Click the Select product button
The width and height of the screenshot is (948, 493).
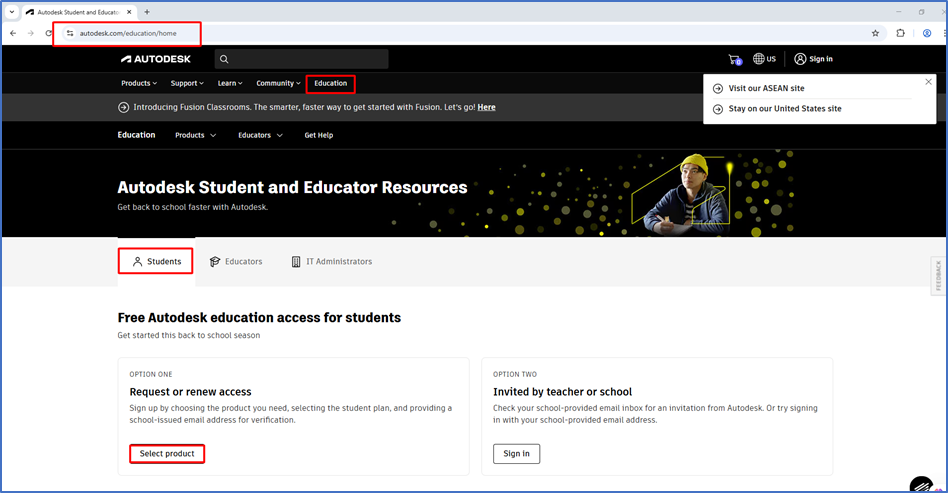click(x=167, y=454)
